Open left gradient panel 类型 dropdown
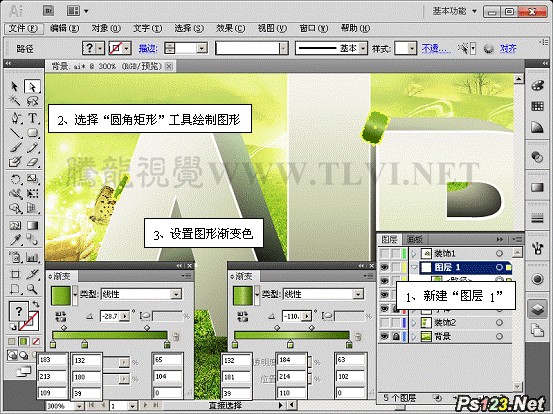 (x=176, y=294)
